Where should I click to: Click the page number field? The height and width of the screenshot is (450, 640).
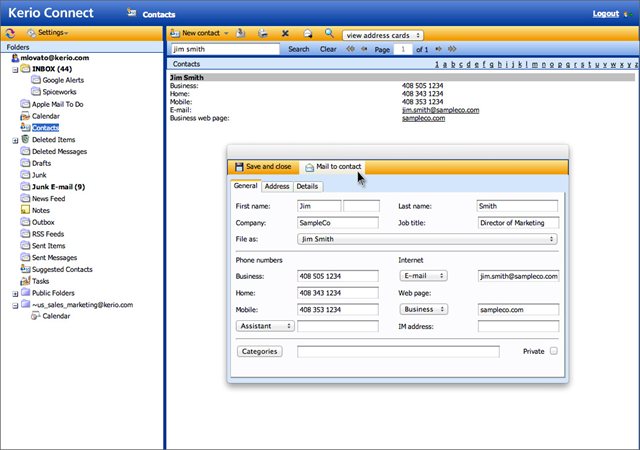click(403, 49)
